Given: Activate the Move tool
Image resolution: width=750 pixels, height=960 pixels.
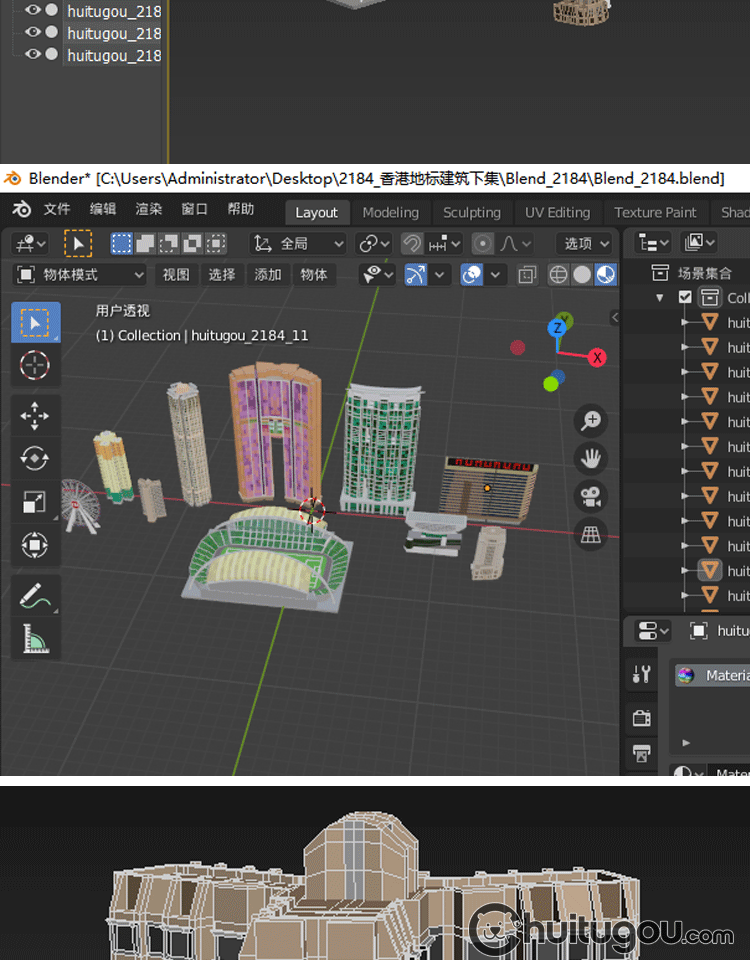Looking at the screenshot, I should [35, 416].
